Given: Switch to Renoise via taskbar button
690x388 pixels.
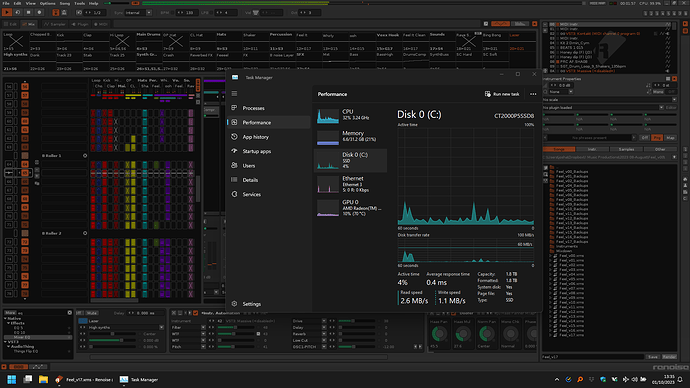Looking at the screenshot, I should (x=84, y=379).
